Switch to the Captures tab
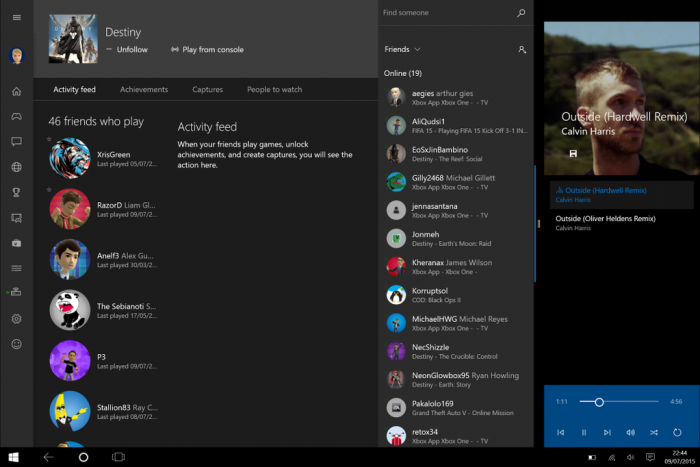Viewport: 700px width, 467px height. tap(207, 90)
